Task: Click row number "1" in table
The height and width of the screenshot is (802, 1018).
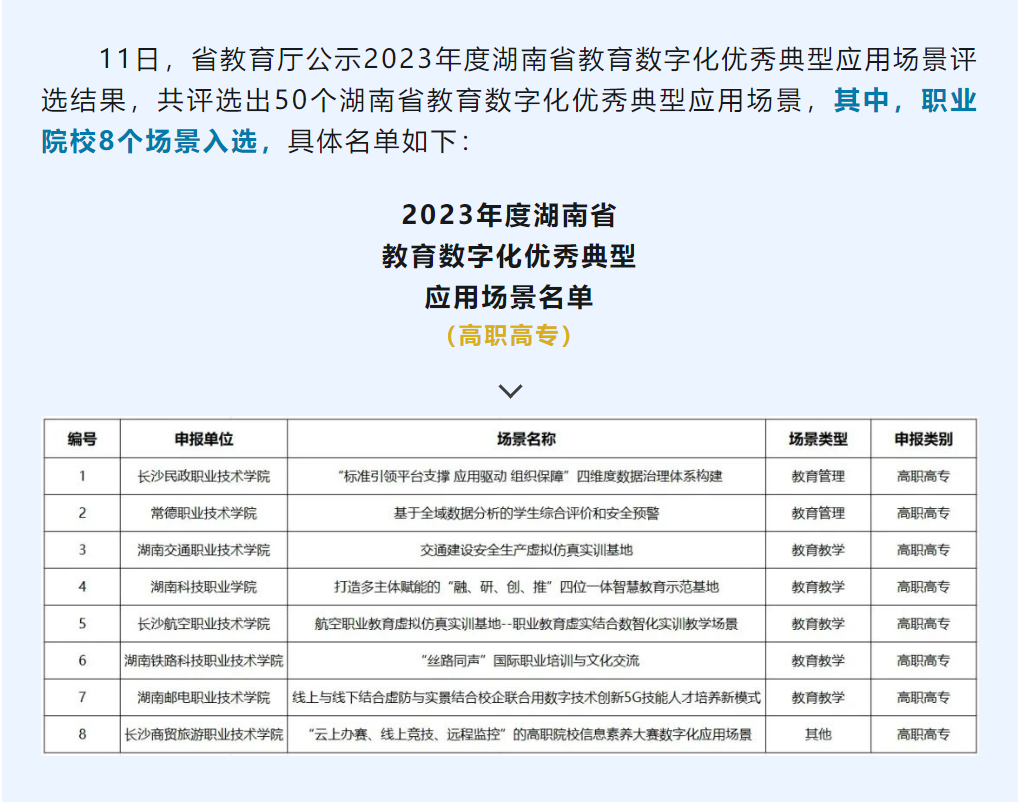Action: (82, 476)
